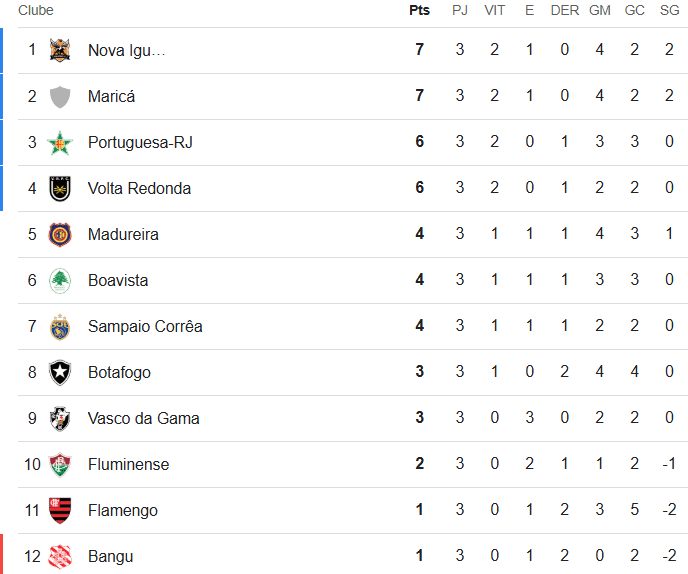Open the Madureira round crest icon

click(x=60, y=234)
